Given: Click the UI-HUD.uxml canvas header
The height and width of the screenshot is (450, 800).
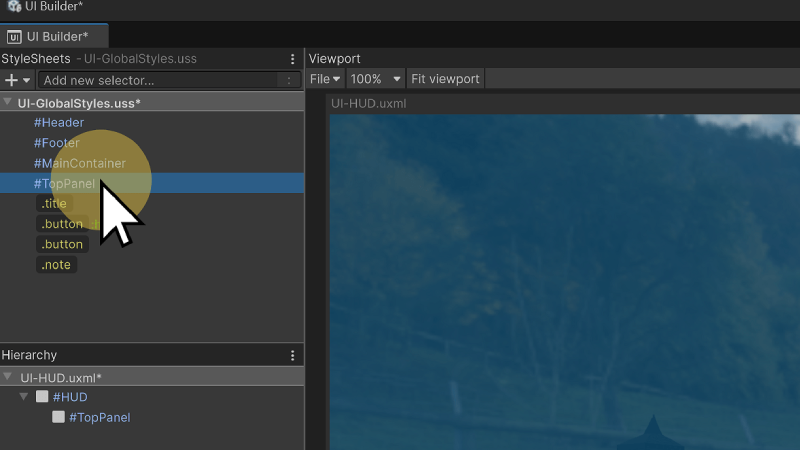Looking at the screenshot, I should (368, 103).
